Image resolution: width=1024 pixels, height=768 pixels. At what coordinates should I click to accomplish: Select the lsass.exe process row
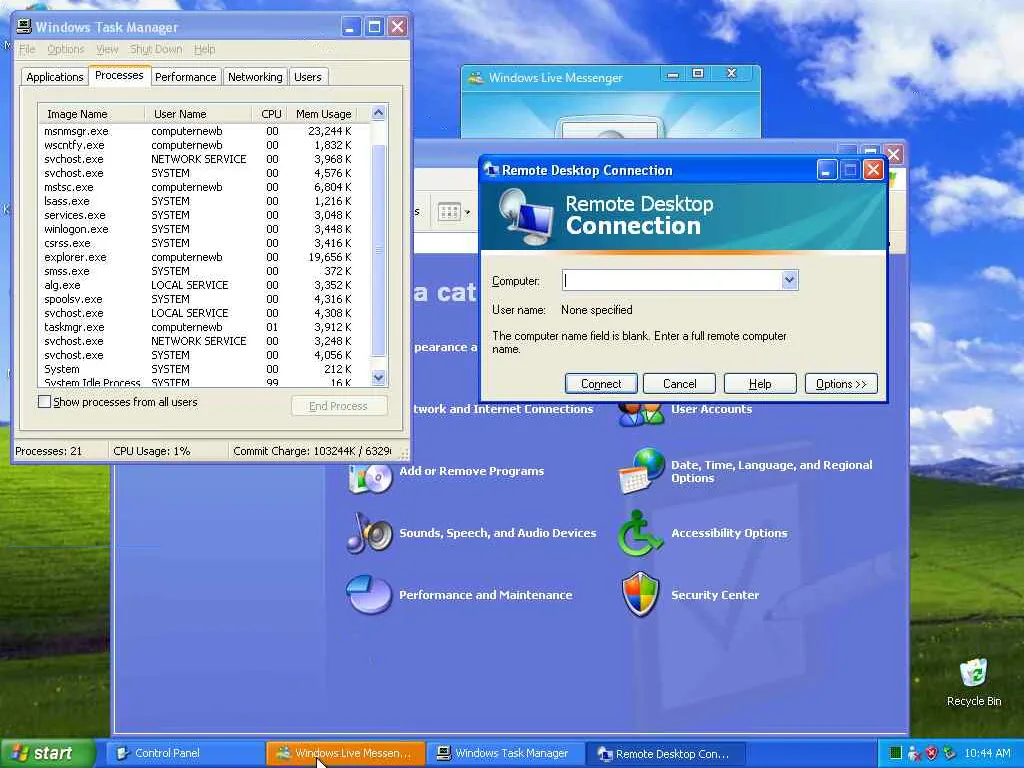click(204, 201)
